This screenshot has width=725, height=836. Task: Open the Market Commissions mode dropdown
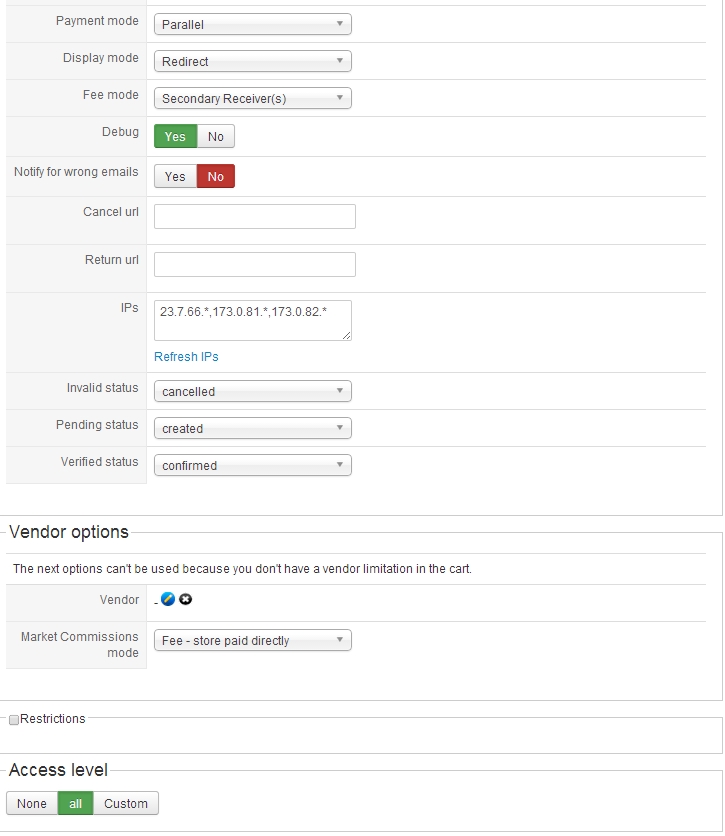point(252,640)
